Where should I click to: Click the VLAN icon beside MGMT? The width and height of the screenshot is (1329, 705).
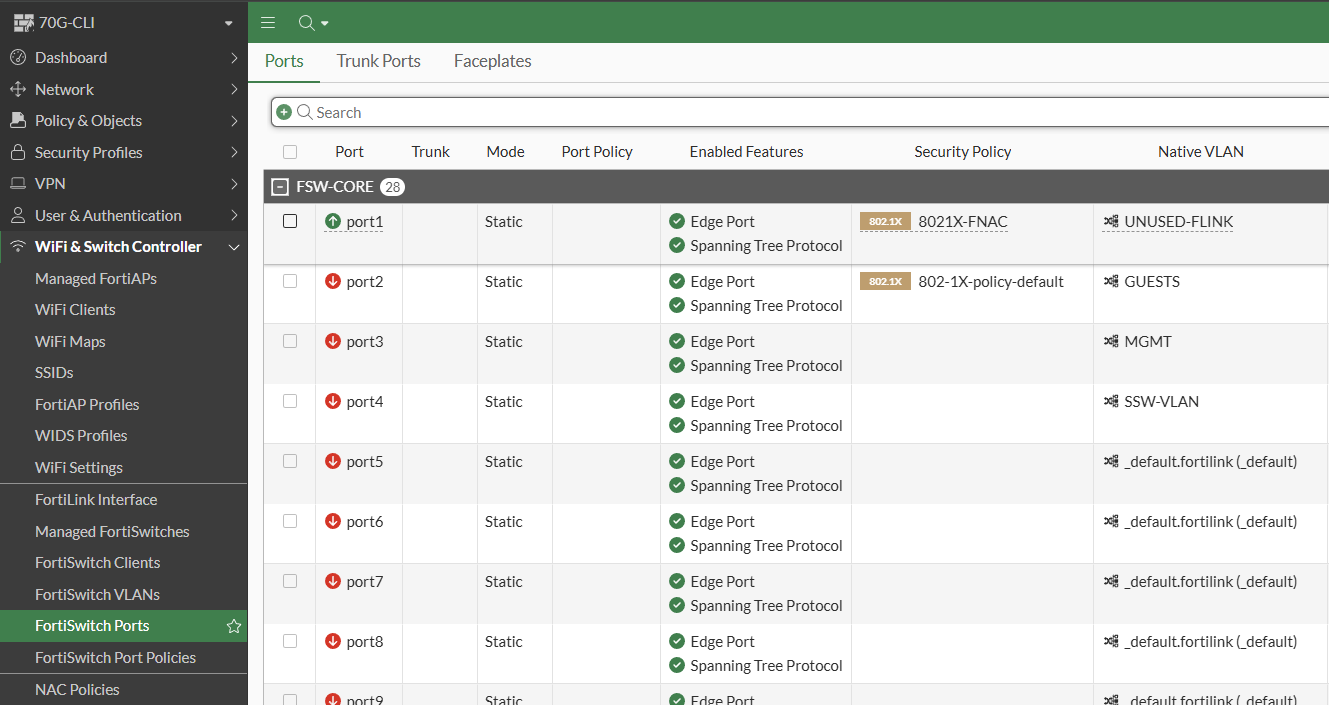tap(1111, 341)
